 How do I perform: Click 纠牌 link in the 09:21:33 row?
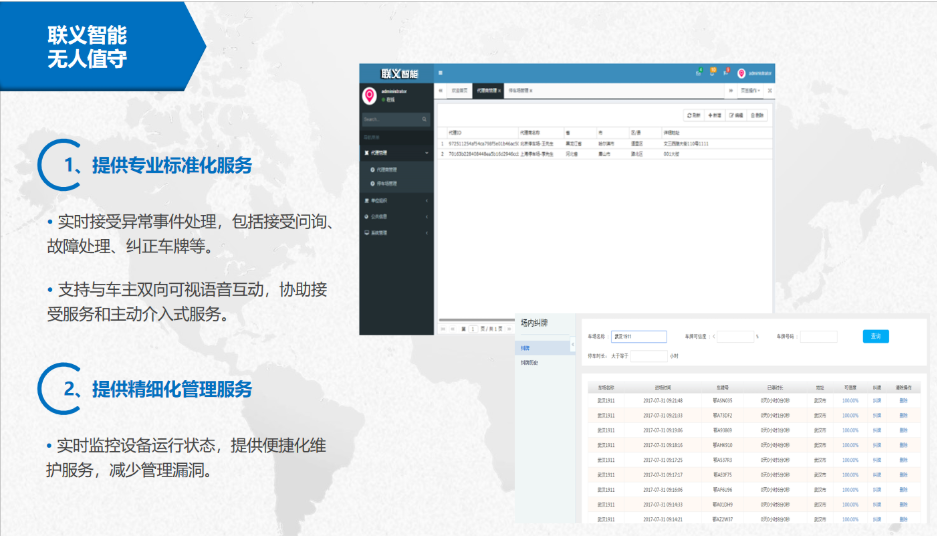(877, 415)
